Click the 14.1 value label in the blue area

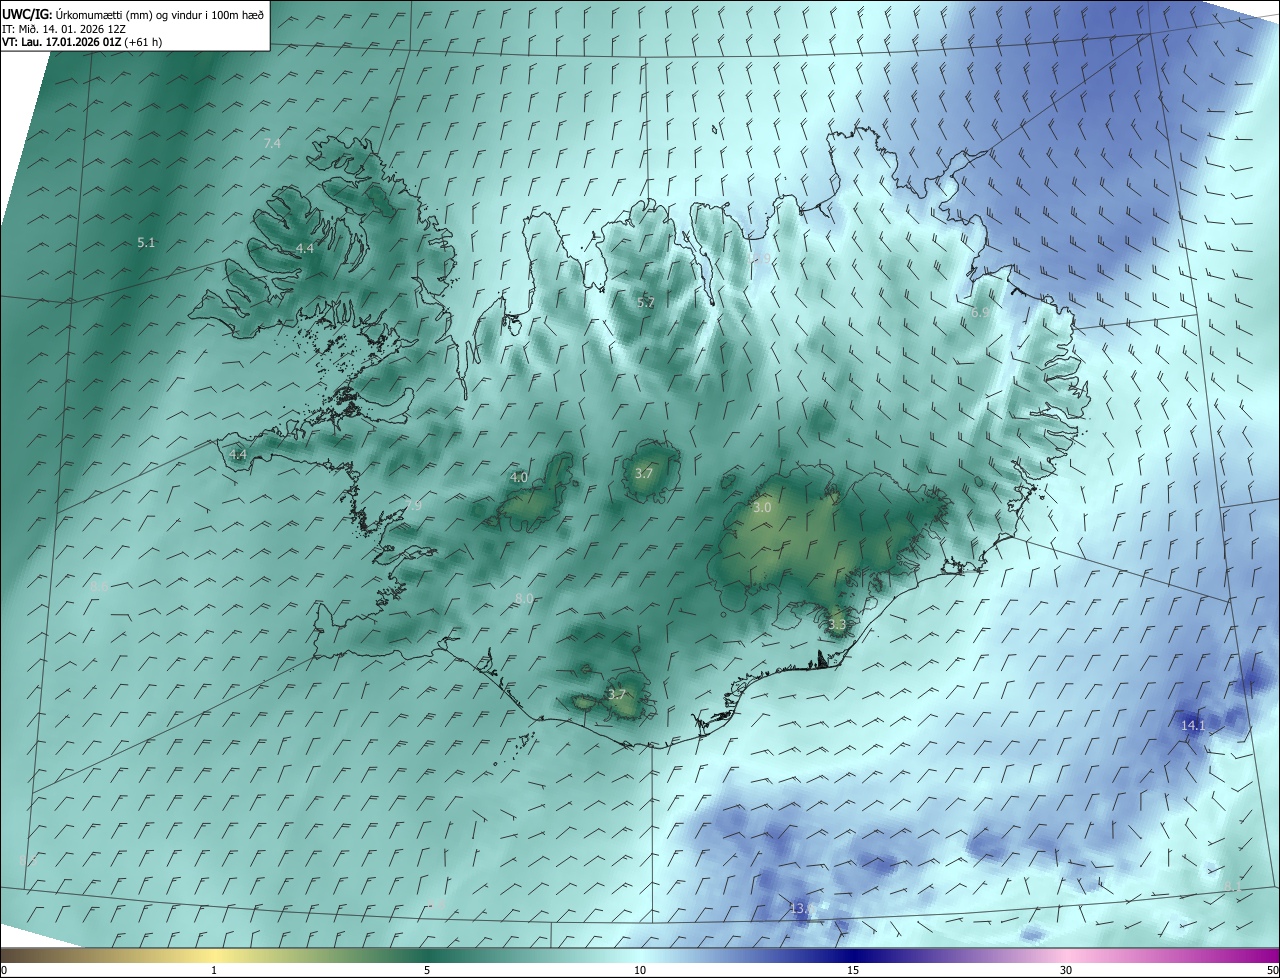tap(1193, 725)
